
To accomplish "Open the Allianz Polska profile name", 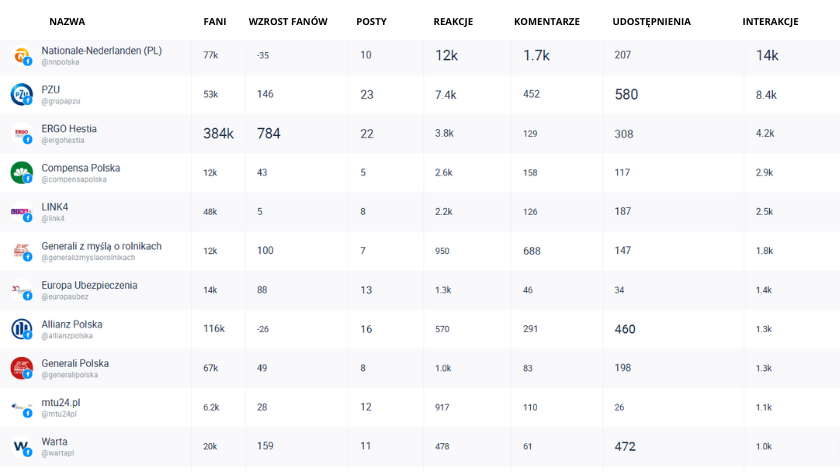I will click(x=72, y=324).
